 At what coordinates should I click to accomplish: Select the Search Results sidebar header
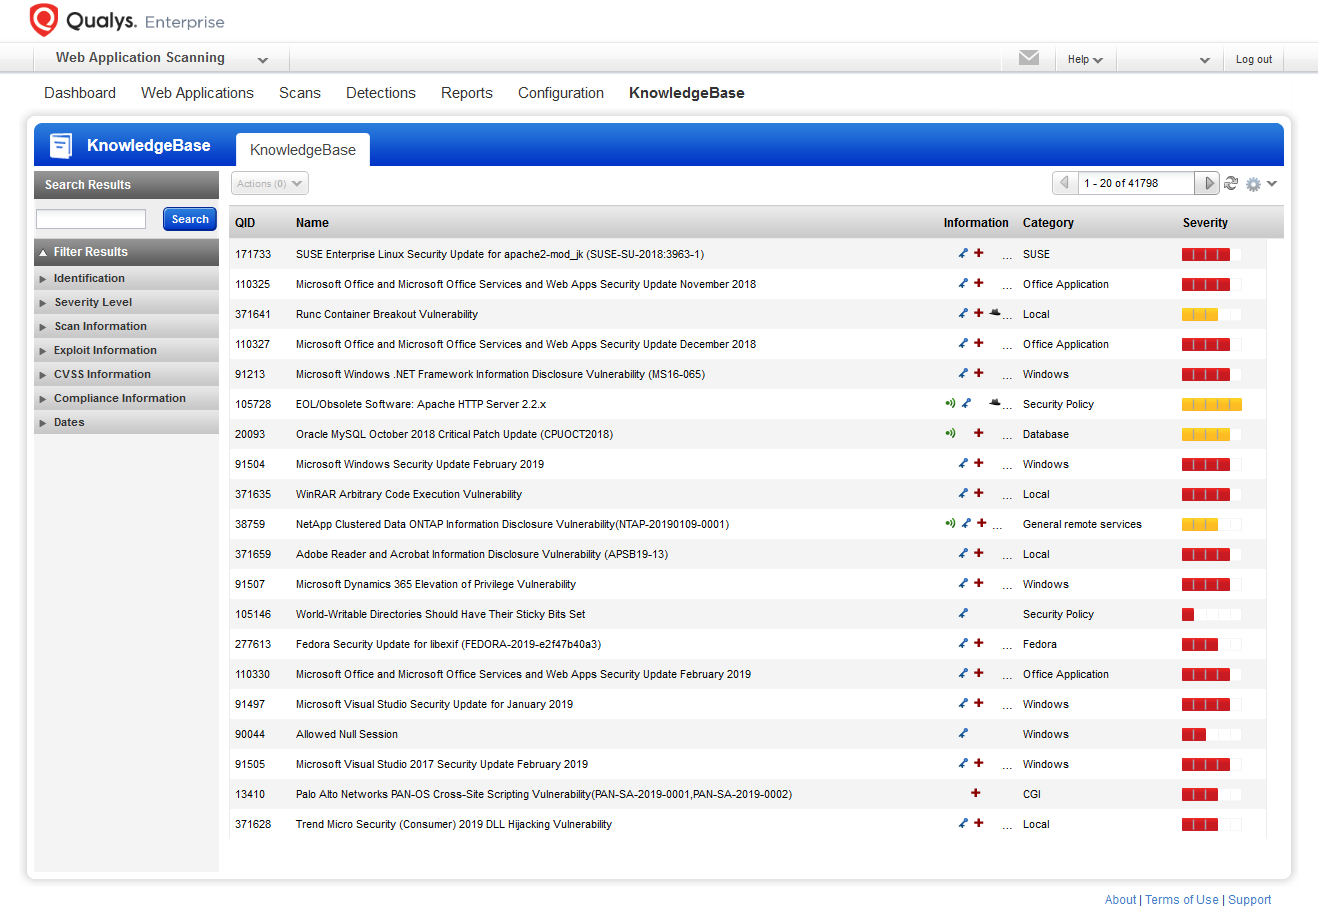126,185
